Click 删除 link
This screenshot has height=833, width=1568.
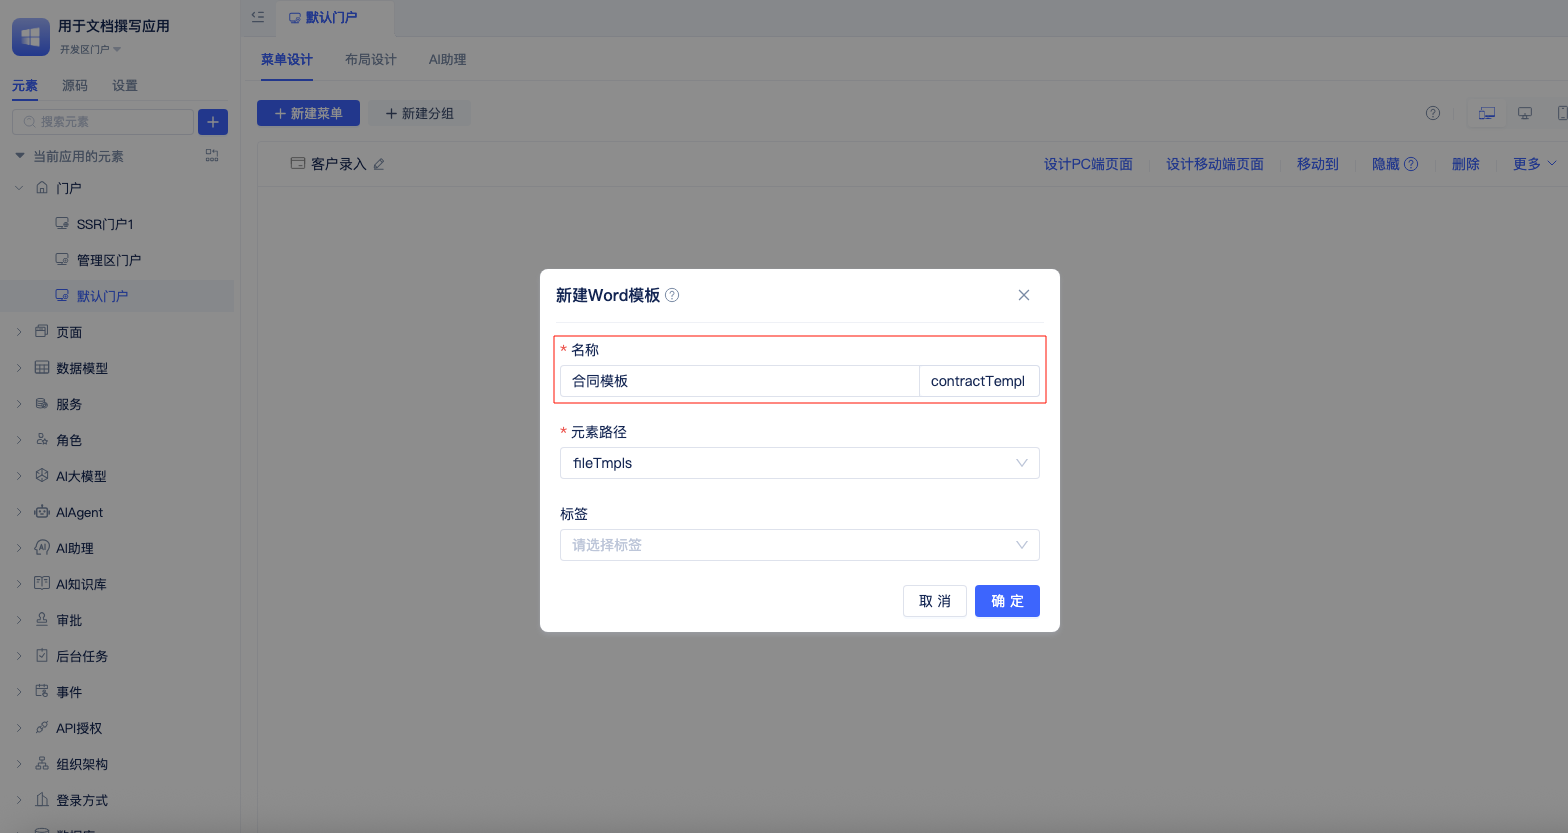point(1466,164)
